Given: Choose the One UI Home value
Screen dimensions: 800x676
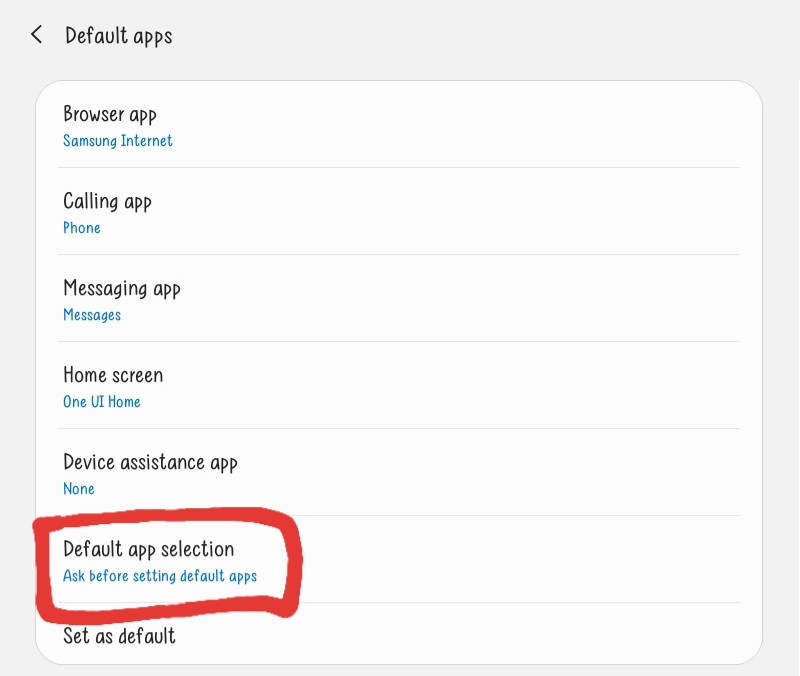Looking at the screenshot, I should click(102, 402).
